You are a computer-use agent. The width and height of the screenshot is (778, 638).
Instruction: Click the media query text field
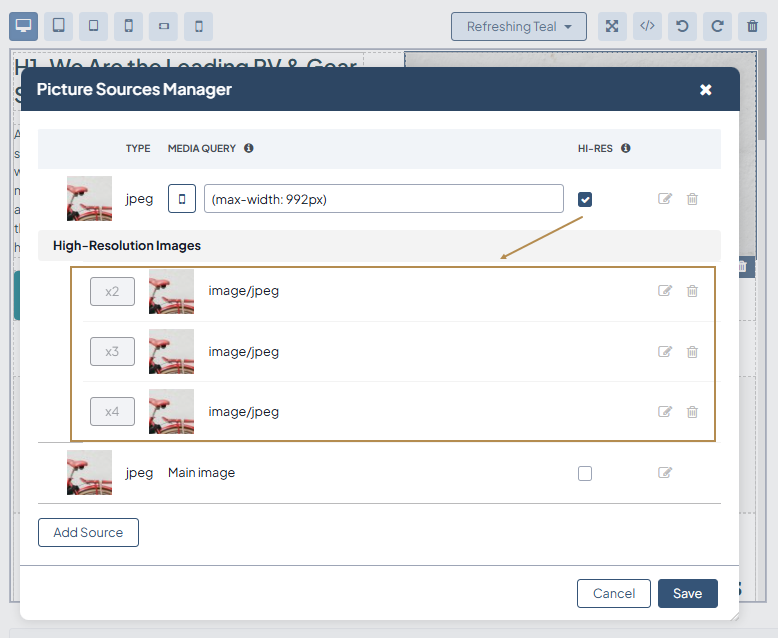(x=384, y=199)
